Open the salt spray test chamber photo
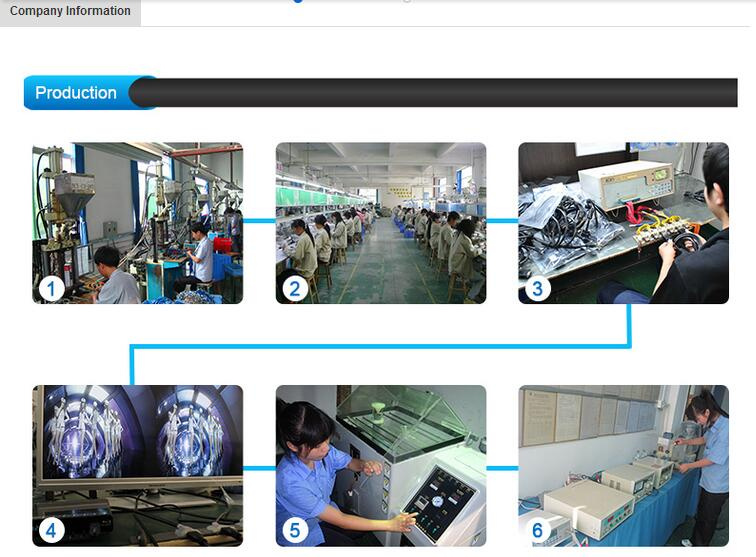 [381, 465]
